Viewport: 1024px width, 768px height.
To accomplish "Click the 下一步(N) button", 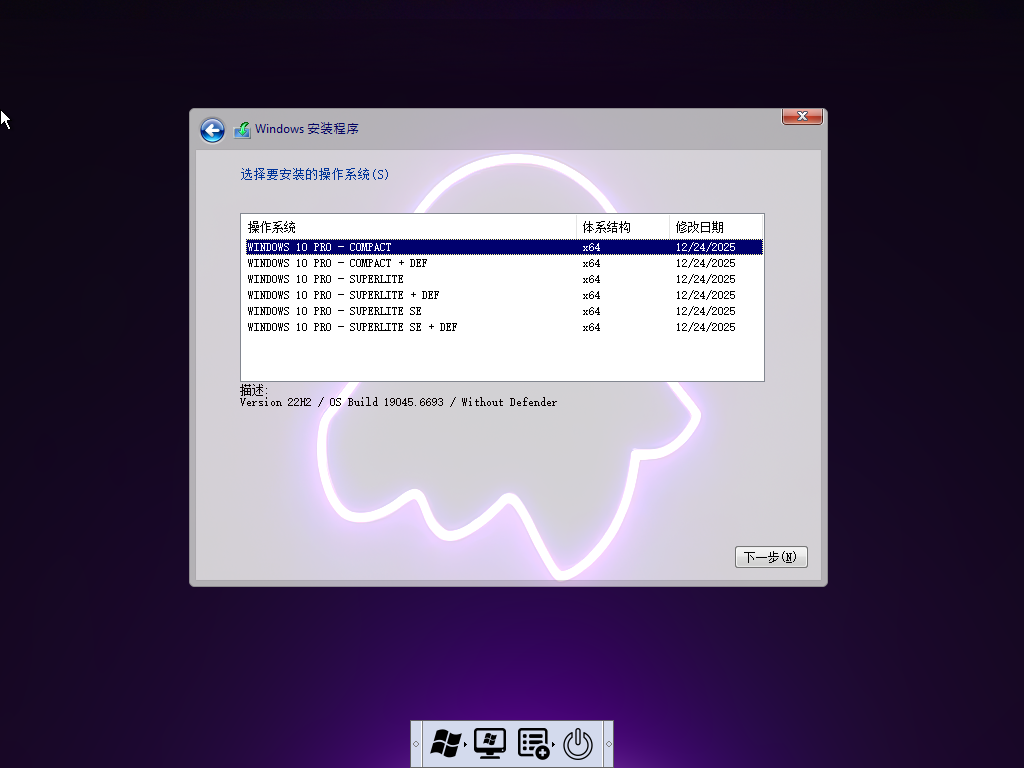I will 770,557.
